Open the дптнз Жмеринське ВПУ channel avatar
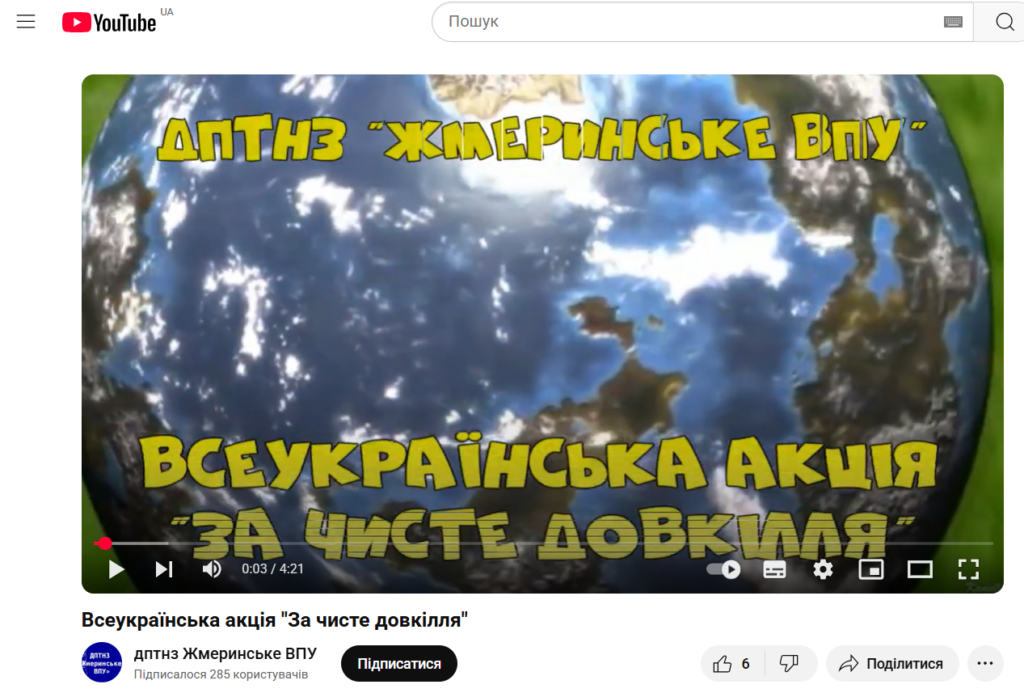This screenshot has width=1024, height=693. pyautogui.click(x=102, y=662)
